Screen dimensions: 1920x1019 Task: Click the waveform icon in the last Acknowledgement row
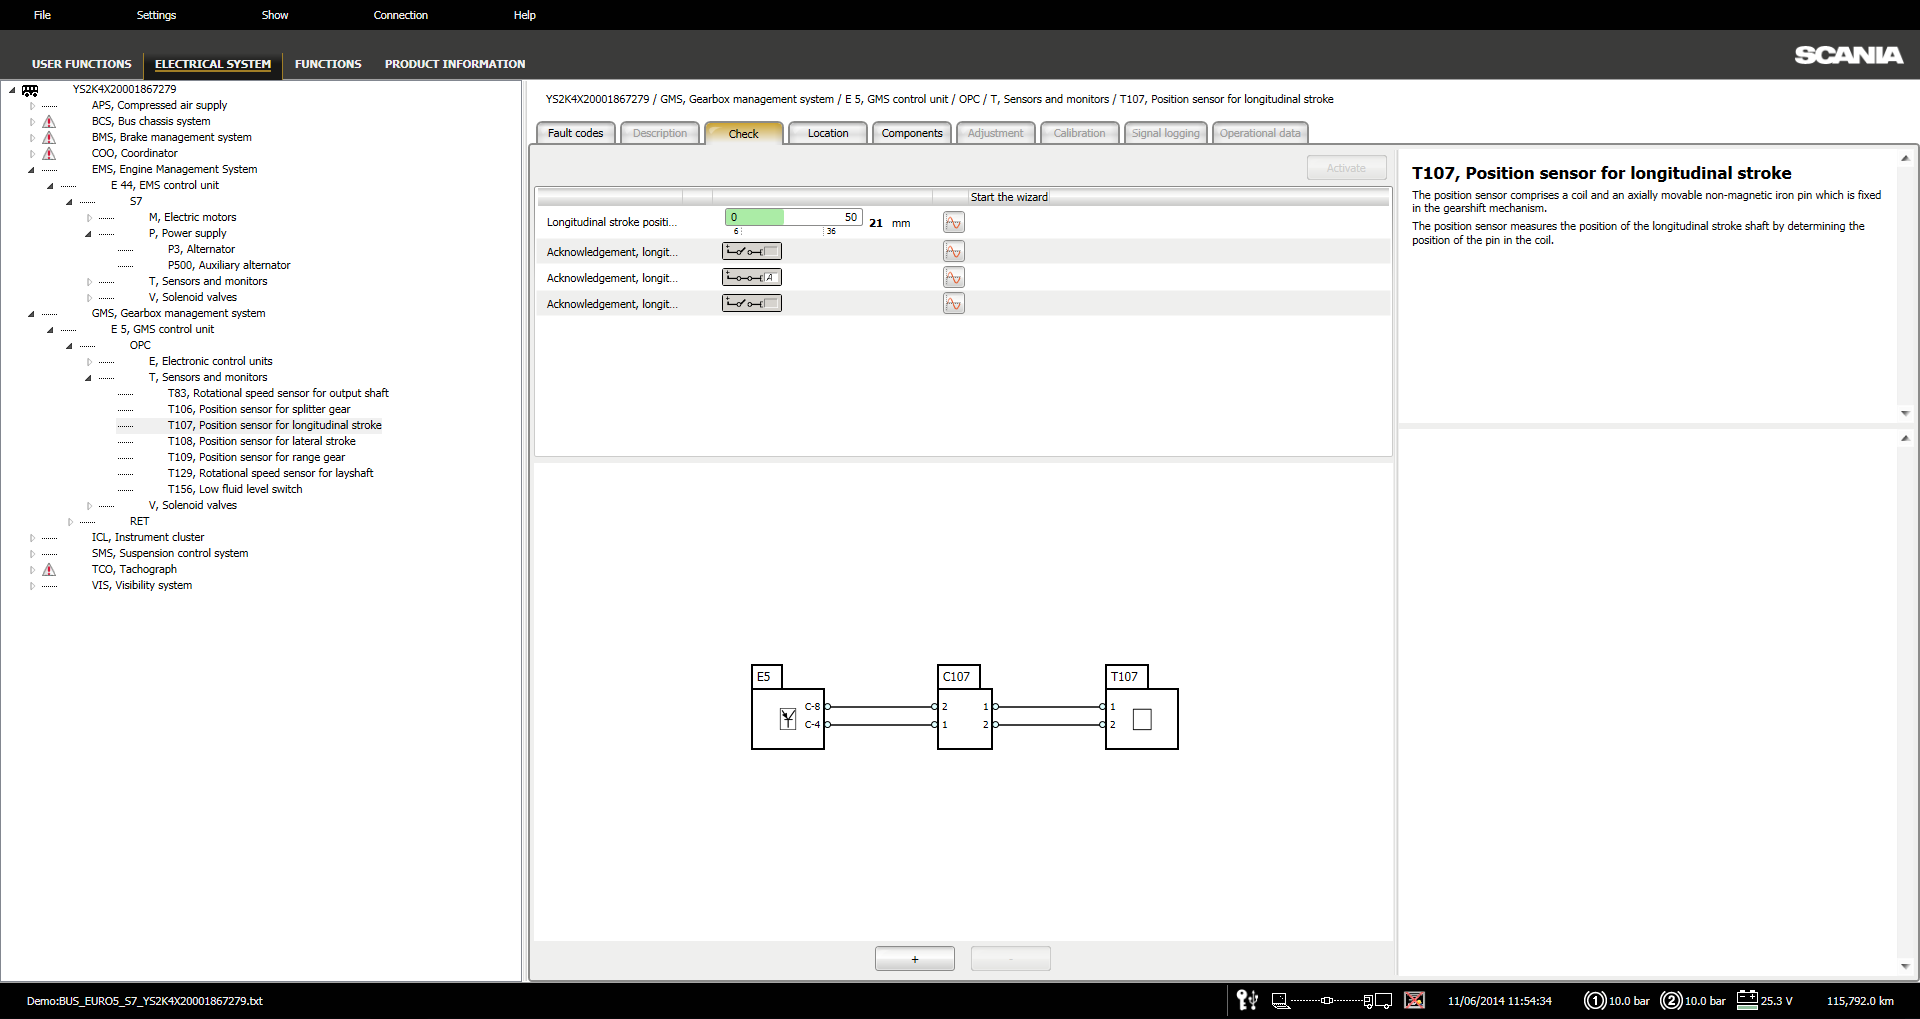click(953, 304)
